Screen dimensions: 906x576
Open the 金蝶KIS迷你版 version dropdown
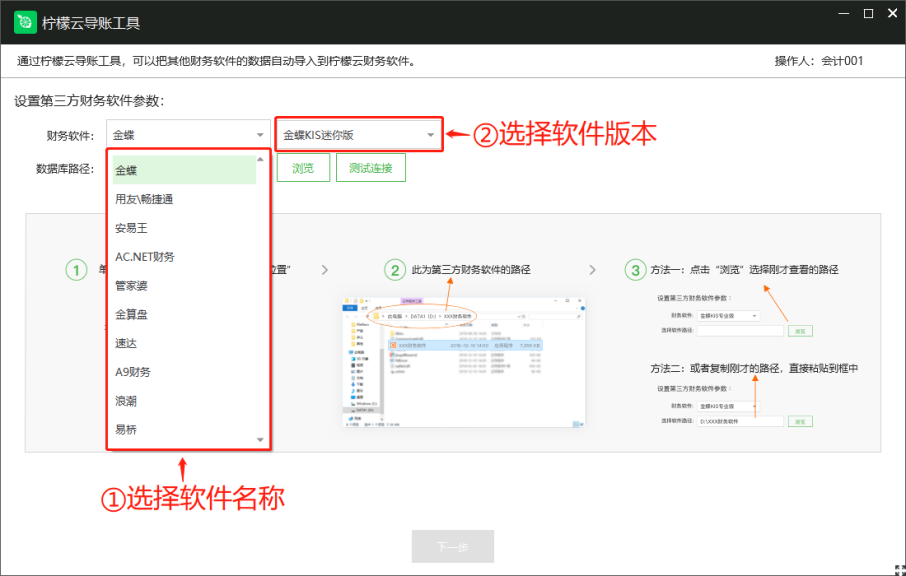tap(359, 135)
